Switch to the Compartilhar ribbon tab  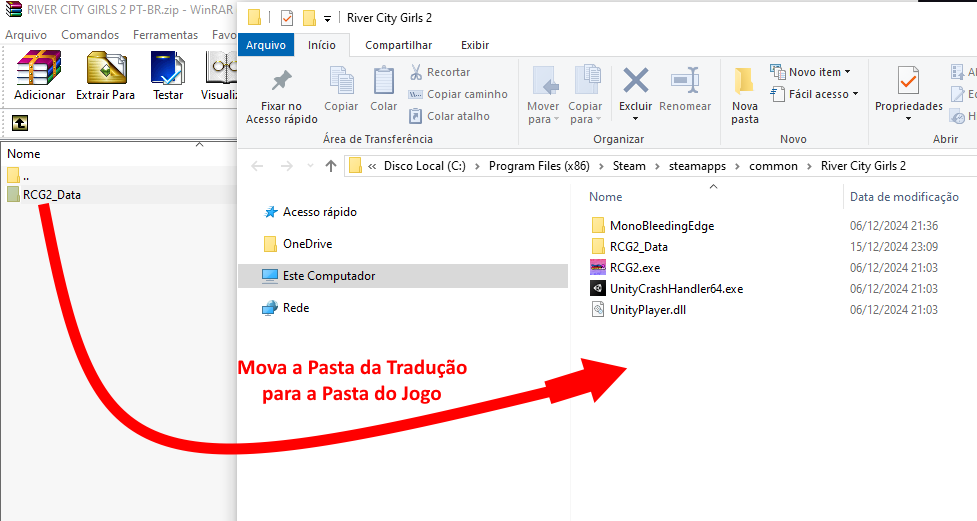tap(398, 45)
